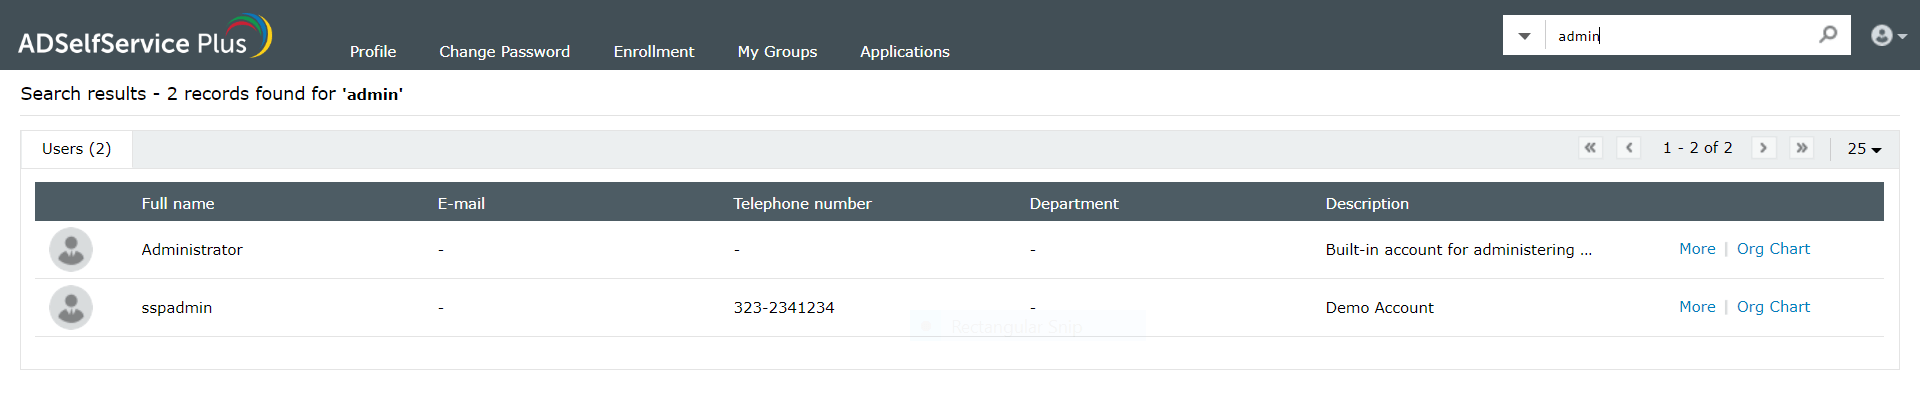Image resolution: width=1920 pixels, height=415 pixels.
Task: Click the sspadmin user avatar
Action: click(71, 308)
